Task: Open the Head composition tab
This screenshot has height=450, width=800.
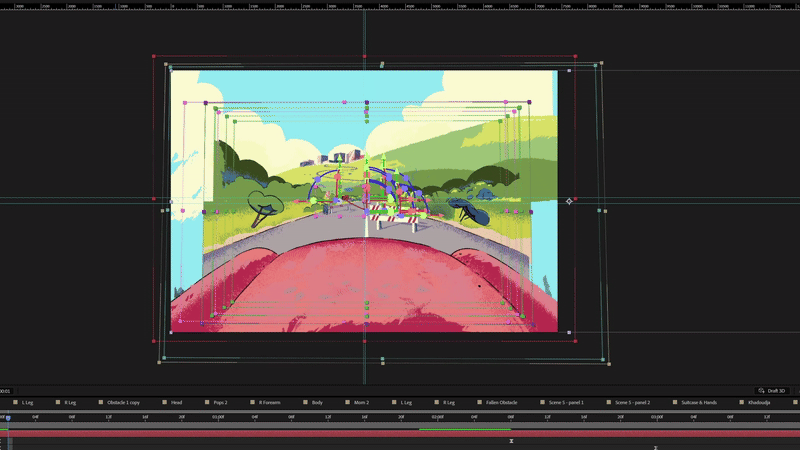Action: coord(177,403)
